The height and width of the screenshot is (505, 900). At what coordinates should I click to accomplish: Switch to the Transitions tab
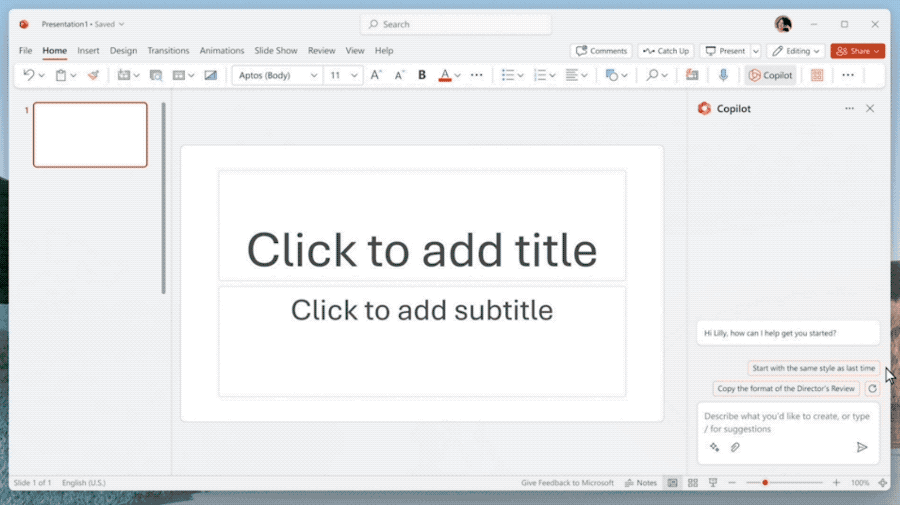click(168, 51)
